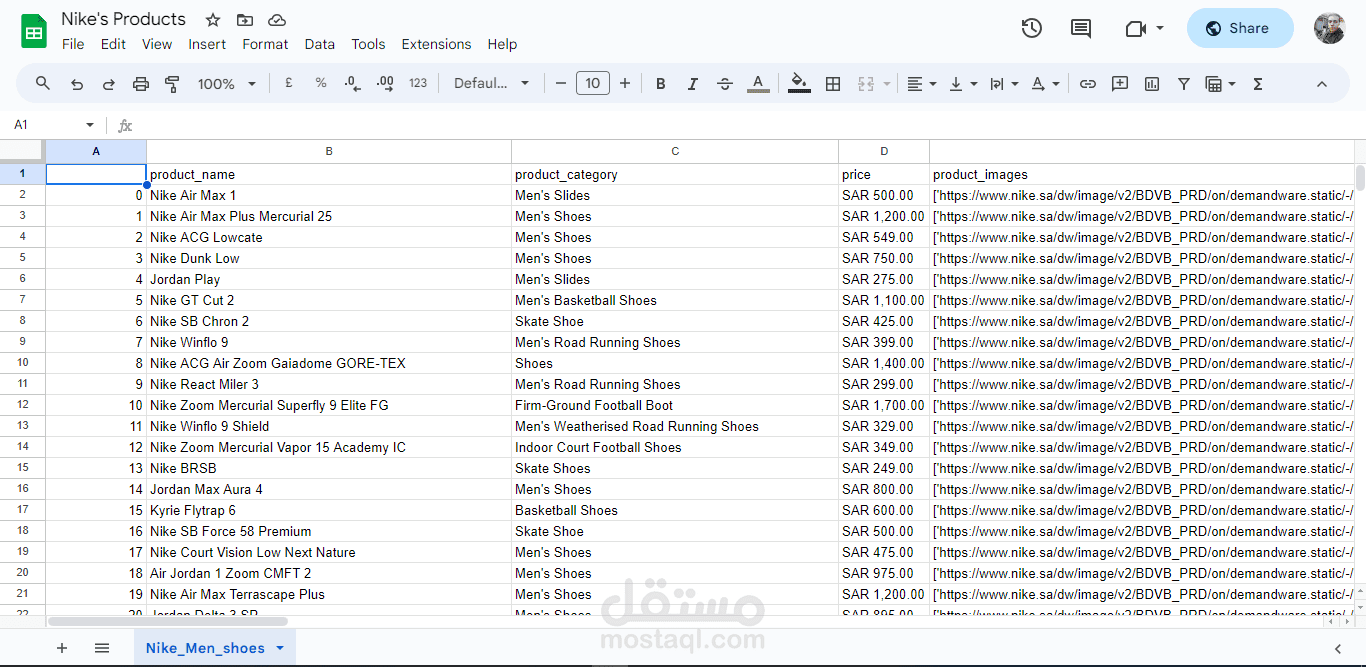Toggle bold formatting

tap(660, 84)
